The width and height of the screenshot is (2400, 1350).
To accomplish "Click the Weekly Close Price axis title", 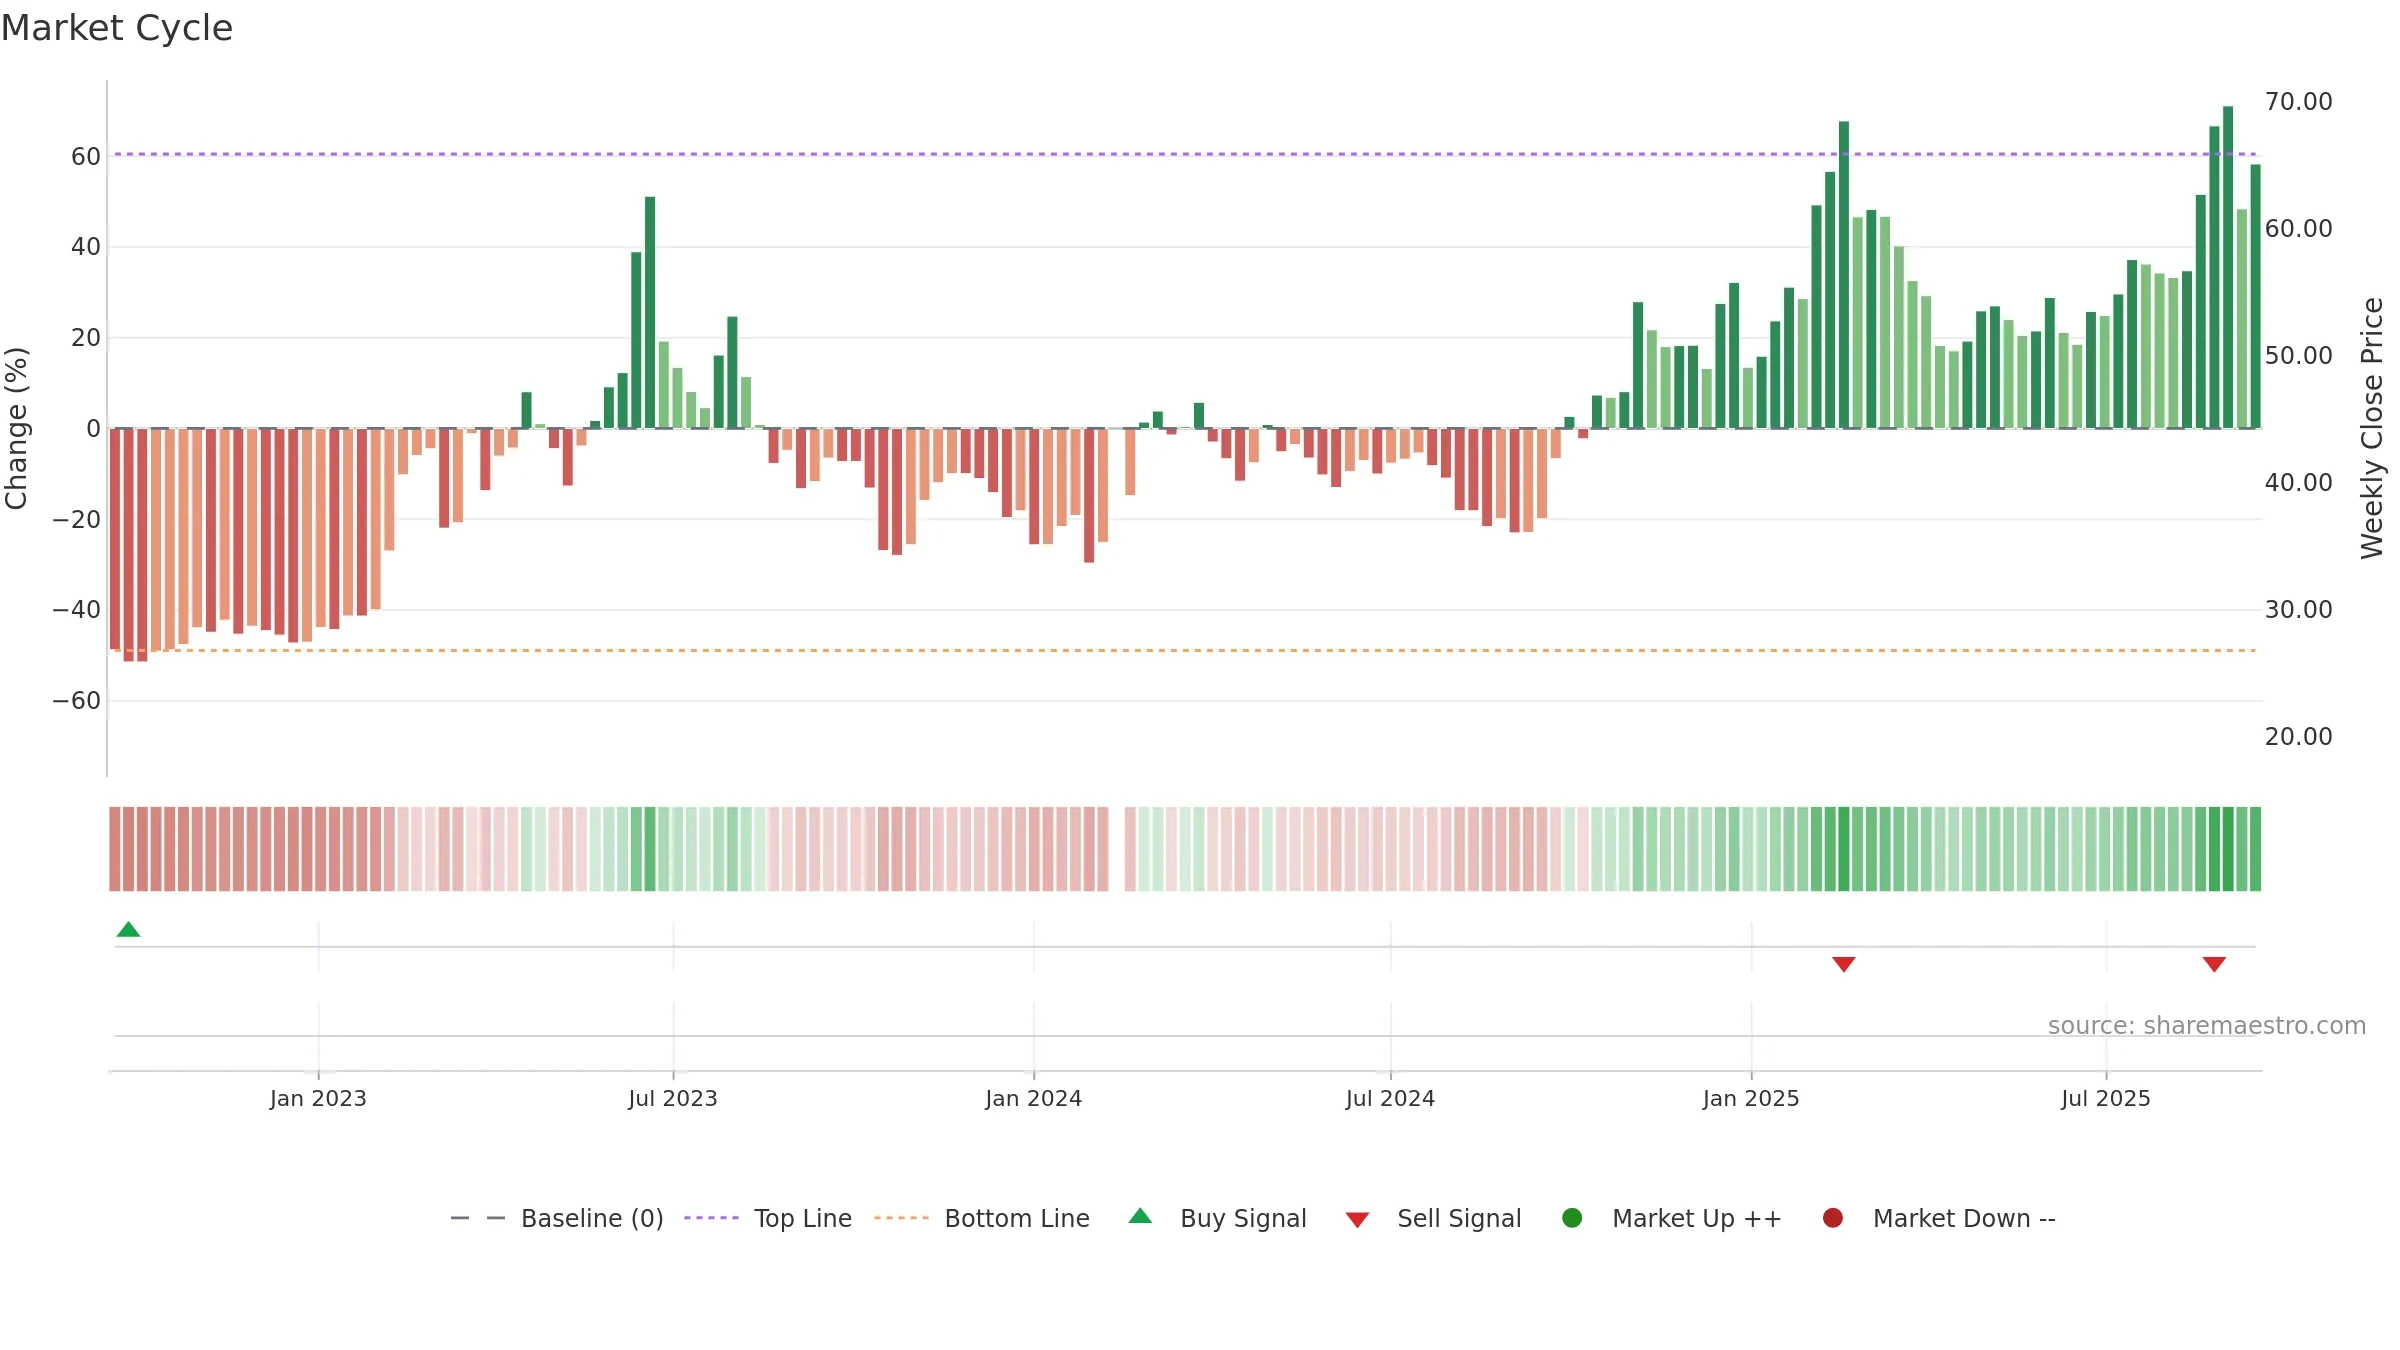I will pyautogui.click(x=2372, y=428).
